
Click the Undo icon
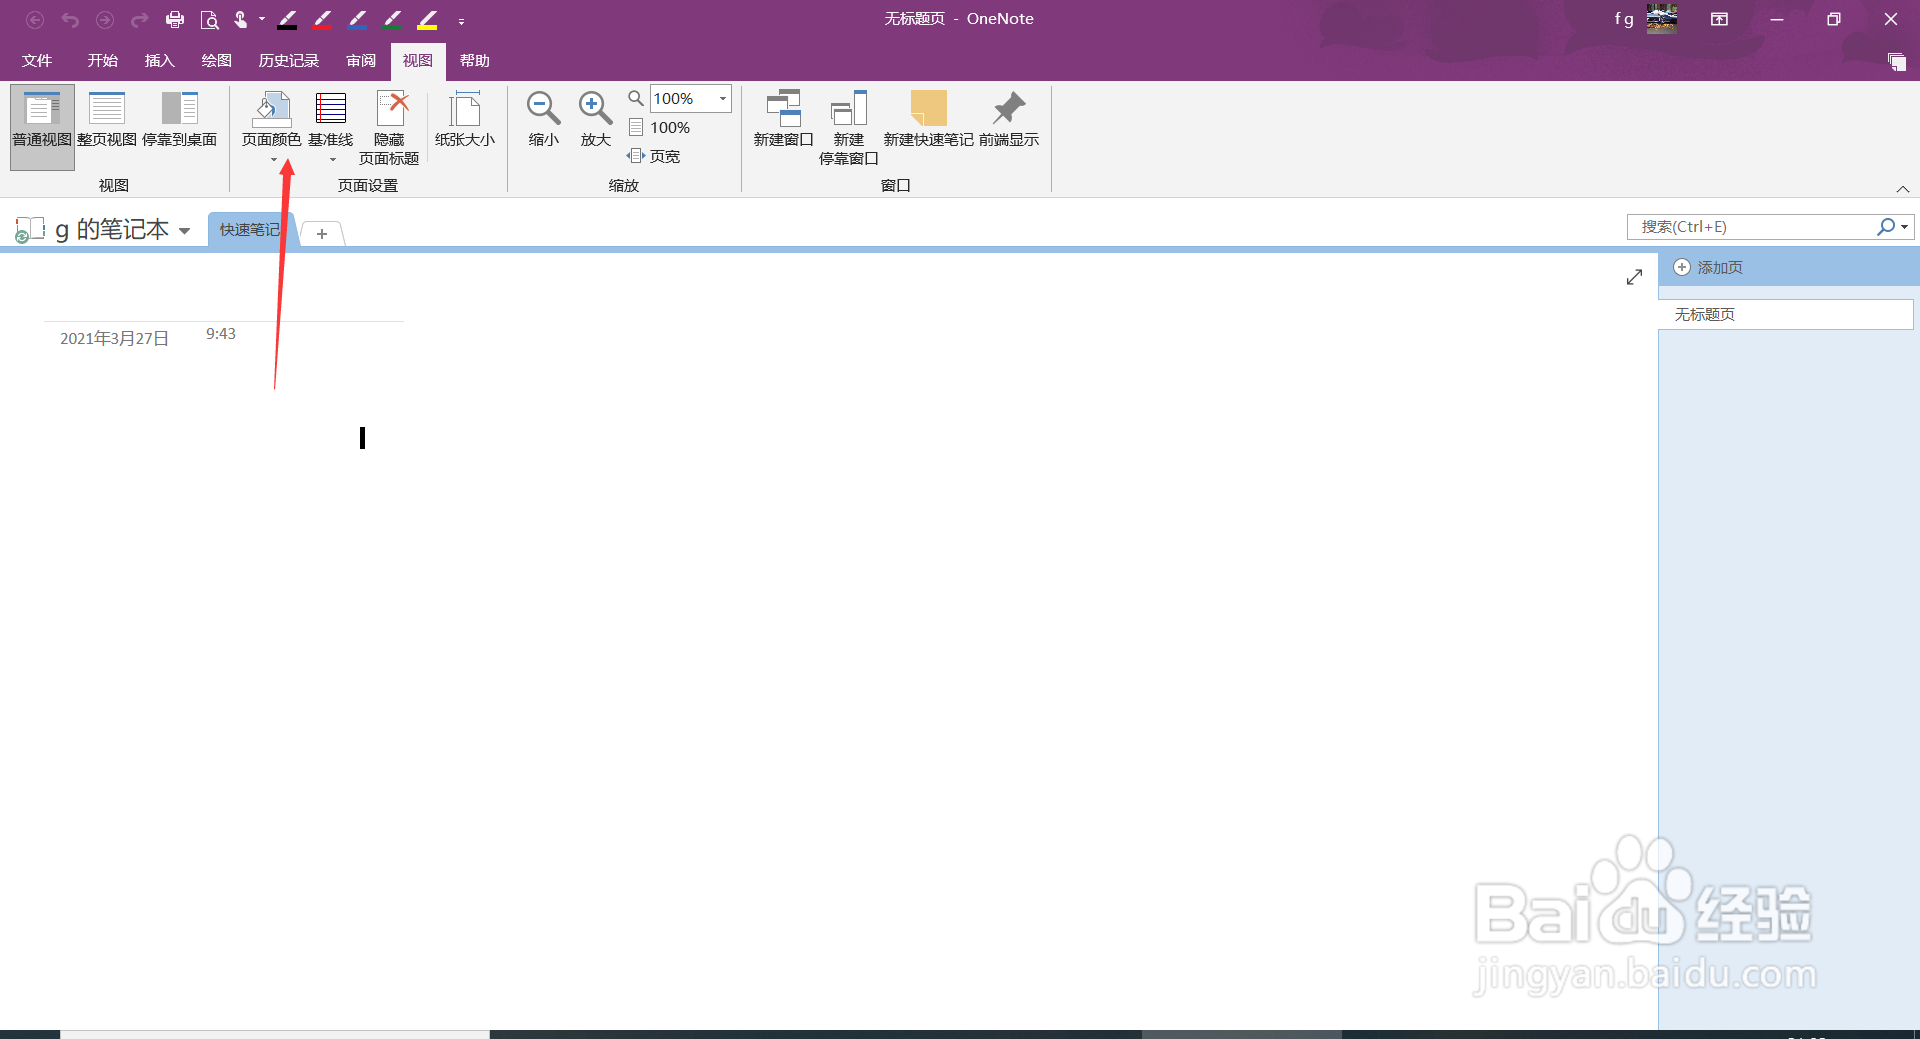point(70,19)
